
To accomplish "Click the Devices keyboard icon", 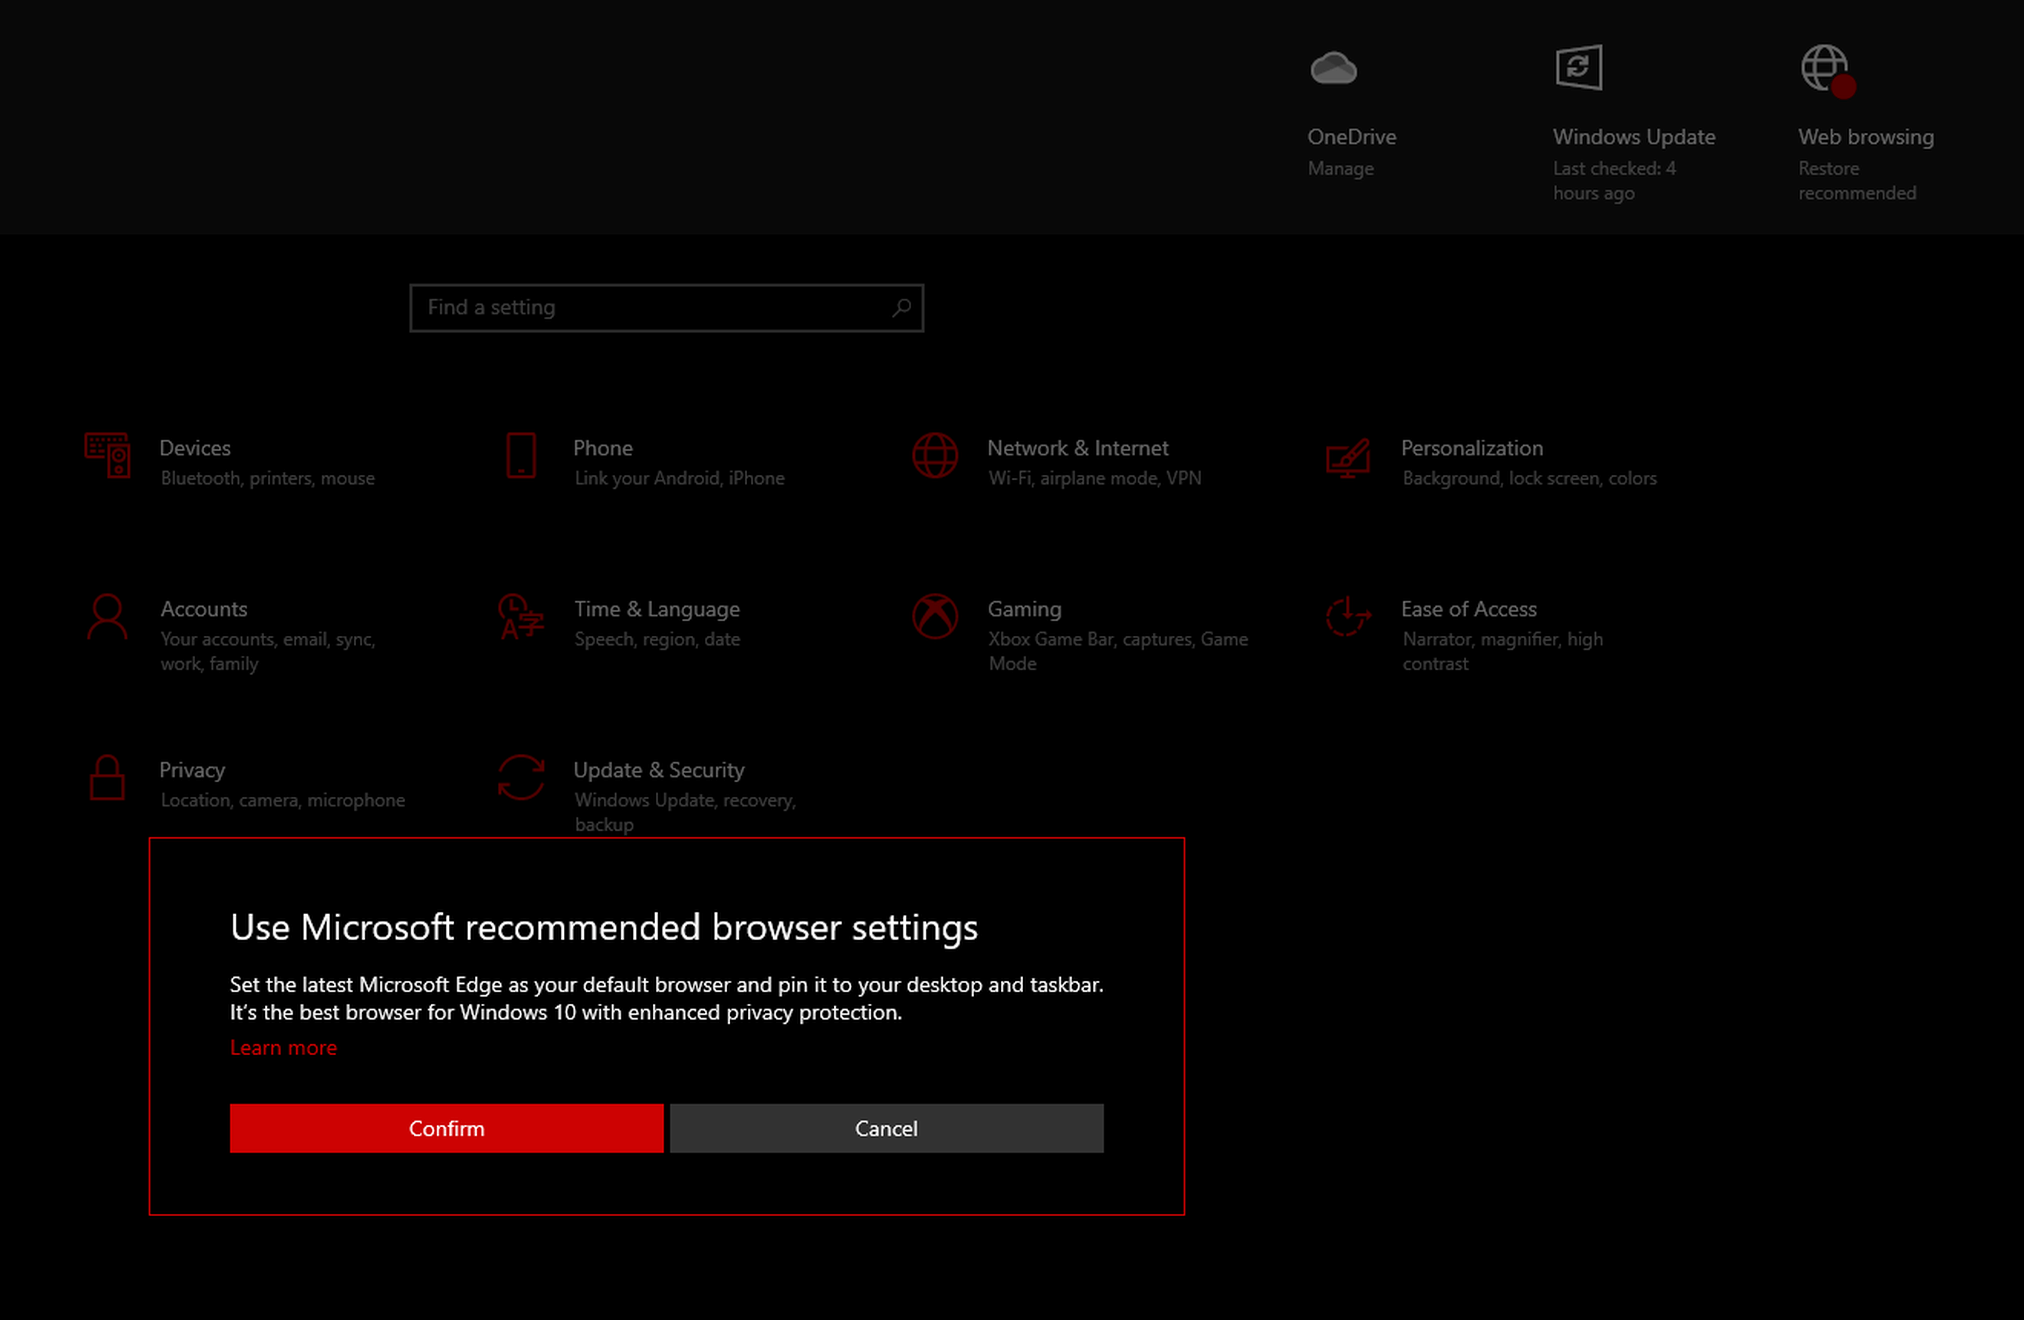I will point(107,456).
